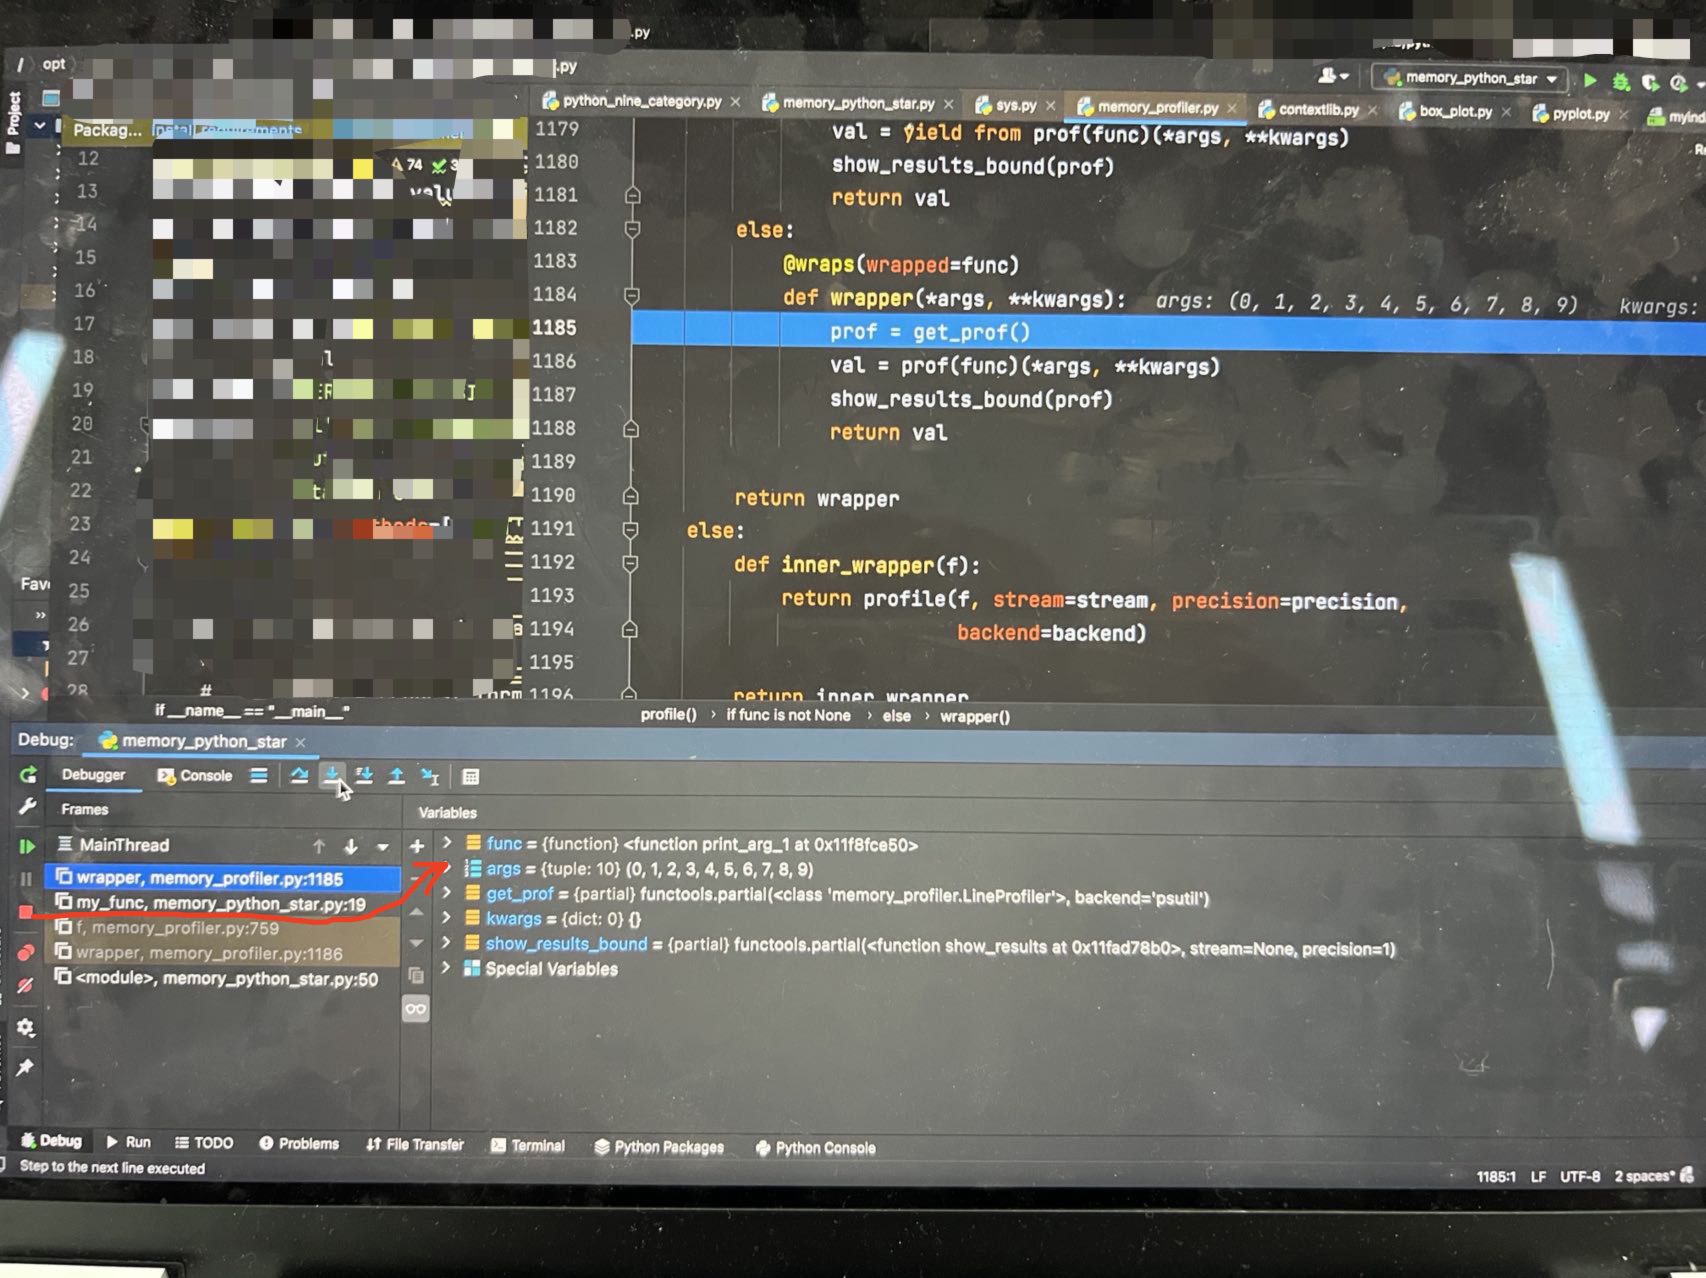Fold the wrapper function at line 1184

click(632, 295)
